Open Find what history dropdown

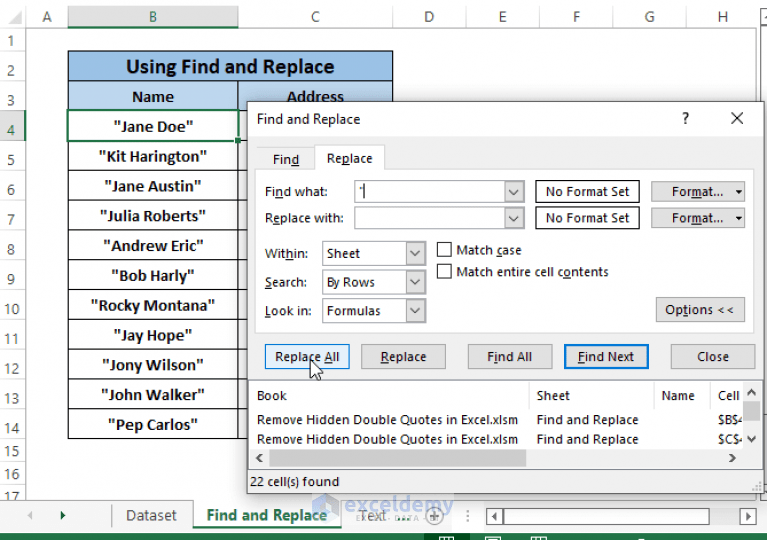[x=514, y=192]
